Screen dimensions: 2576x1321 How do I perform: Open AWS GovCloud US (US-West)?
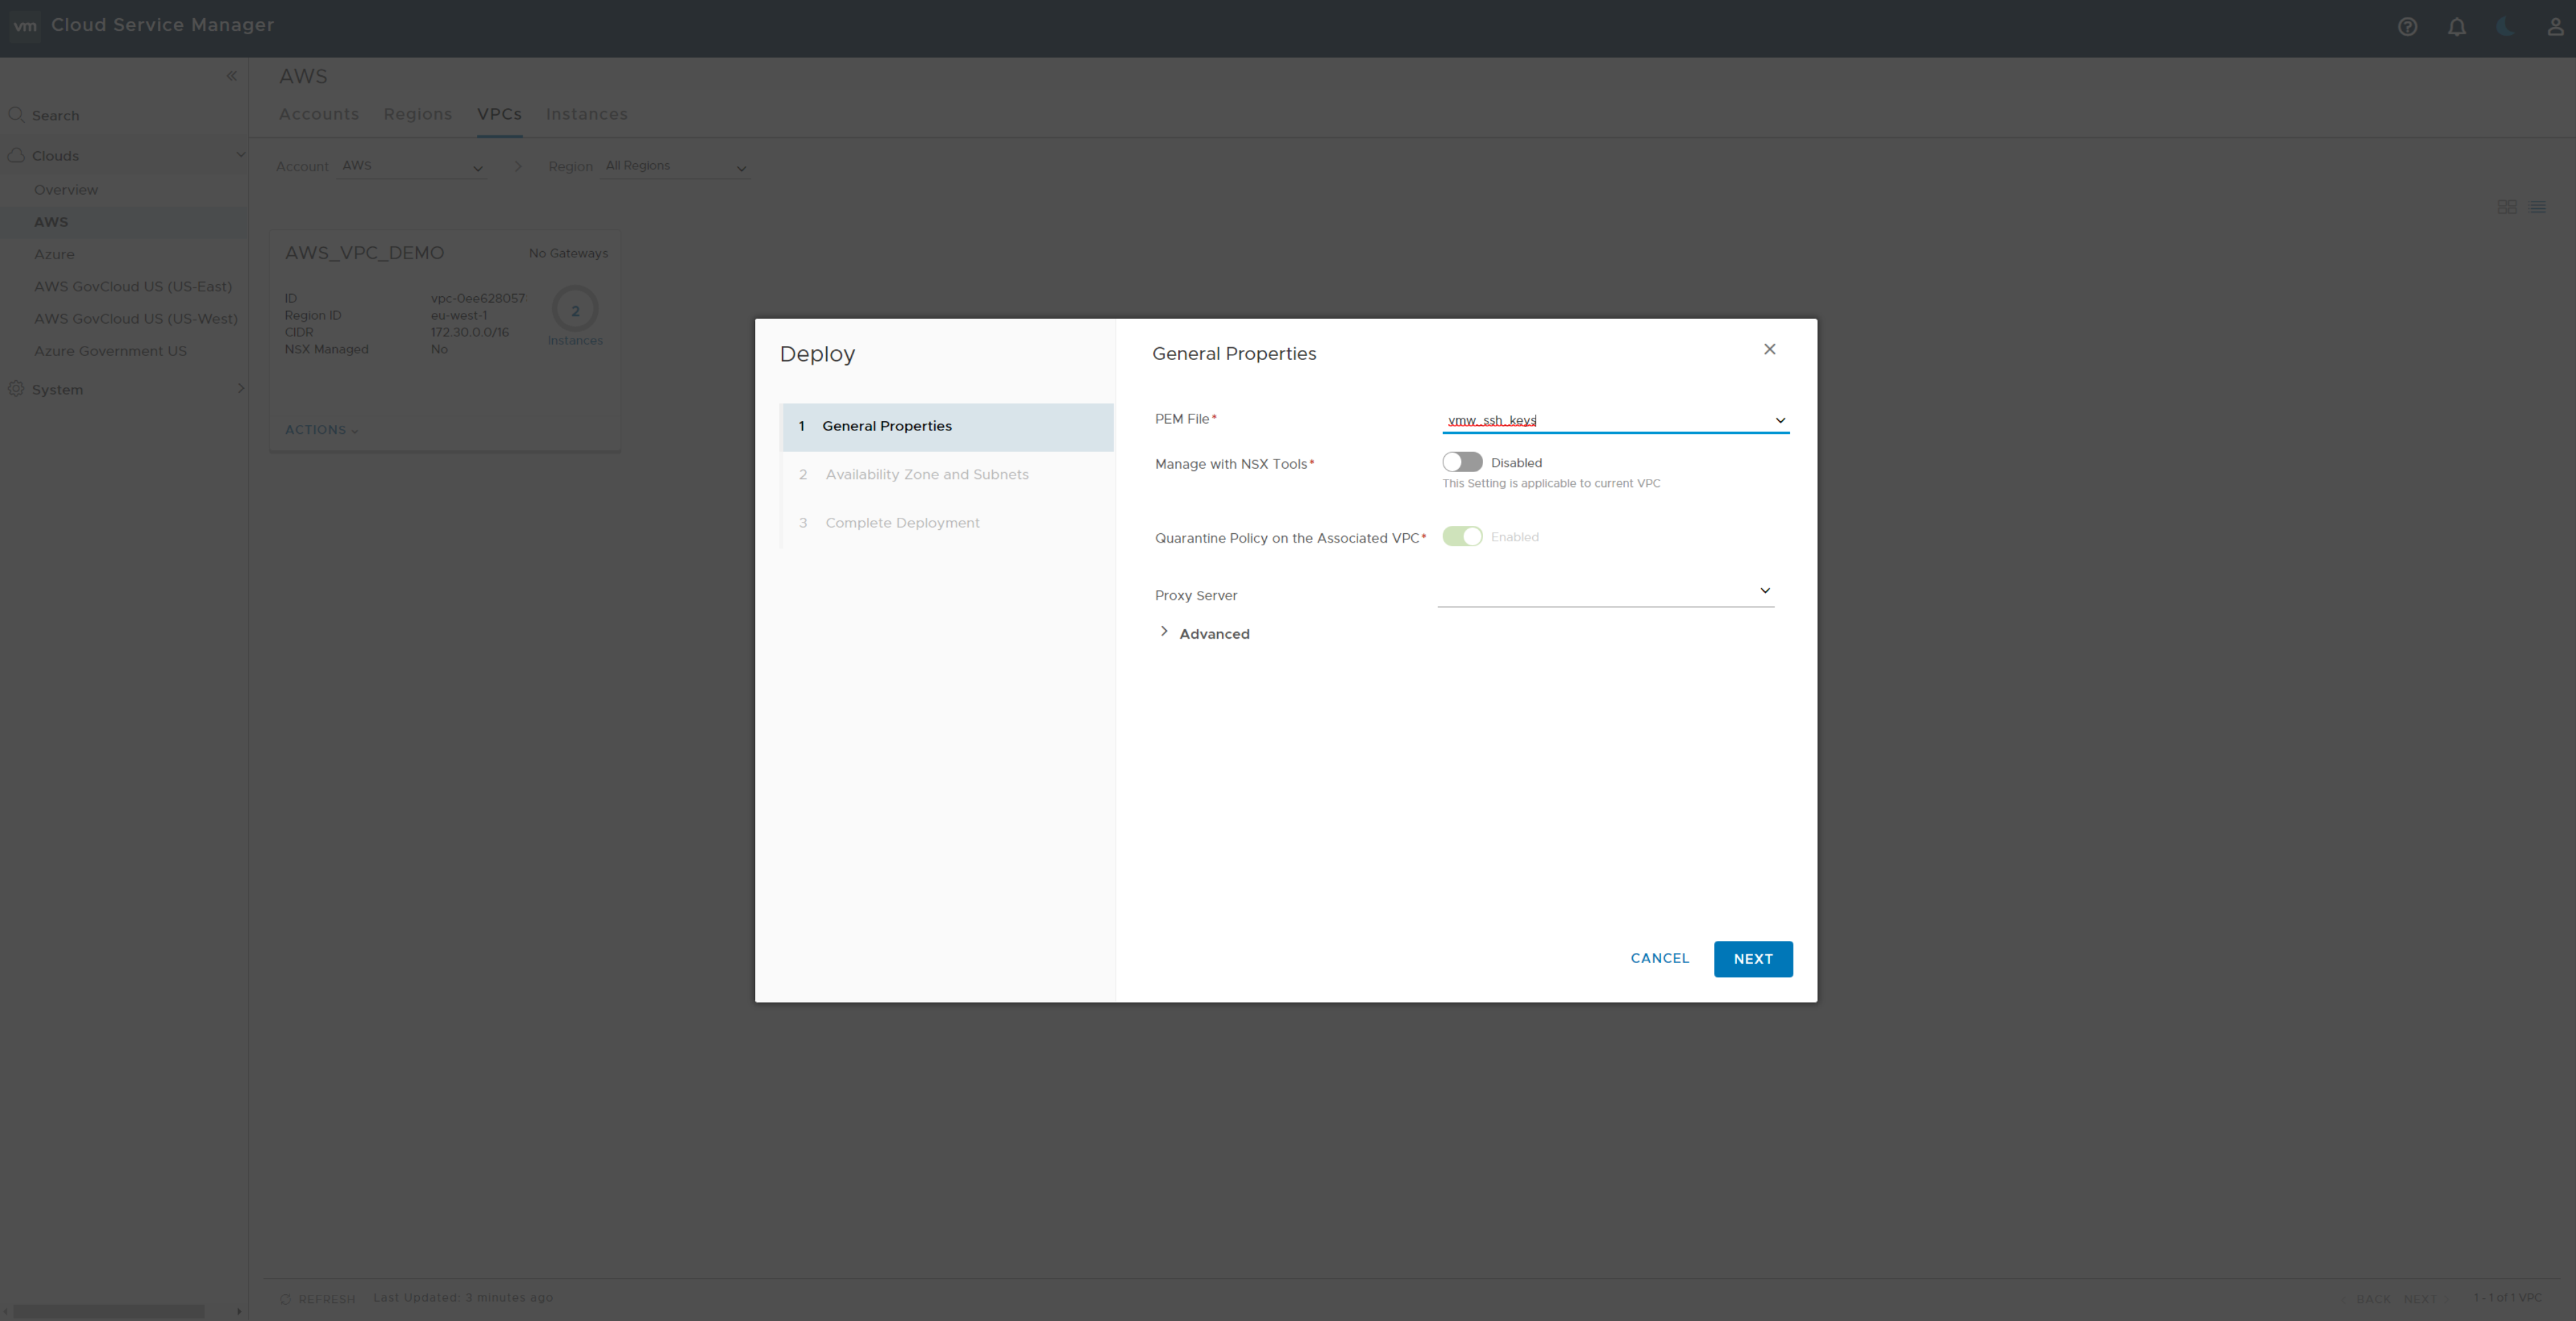pos(136,318)
